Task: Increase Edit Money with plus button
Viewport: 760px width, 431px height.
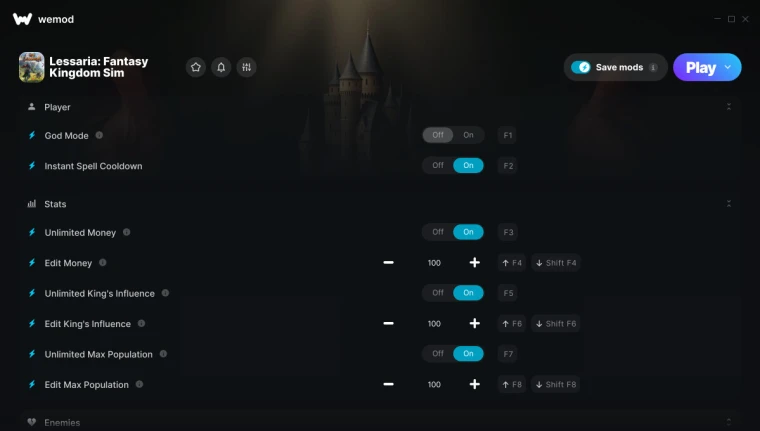Action: click(x=475, y=263)
